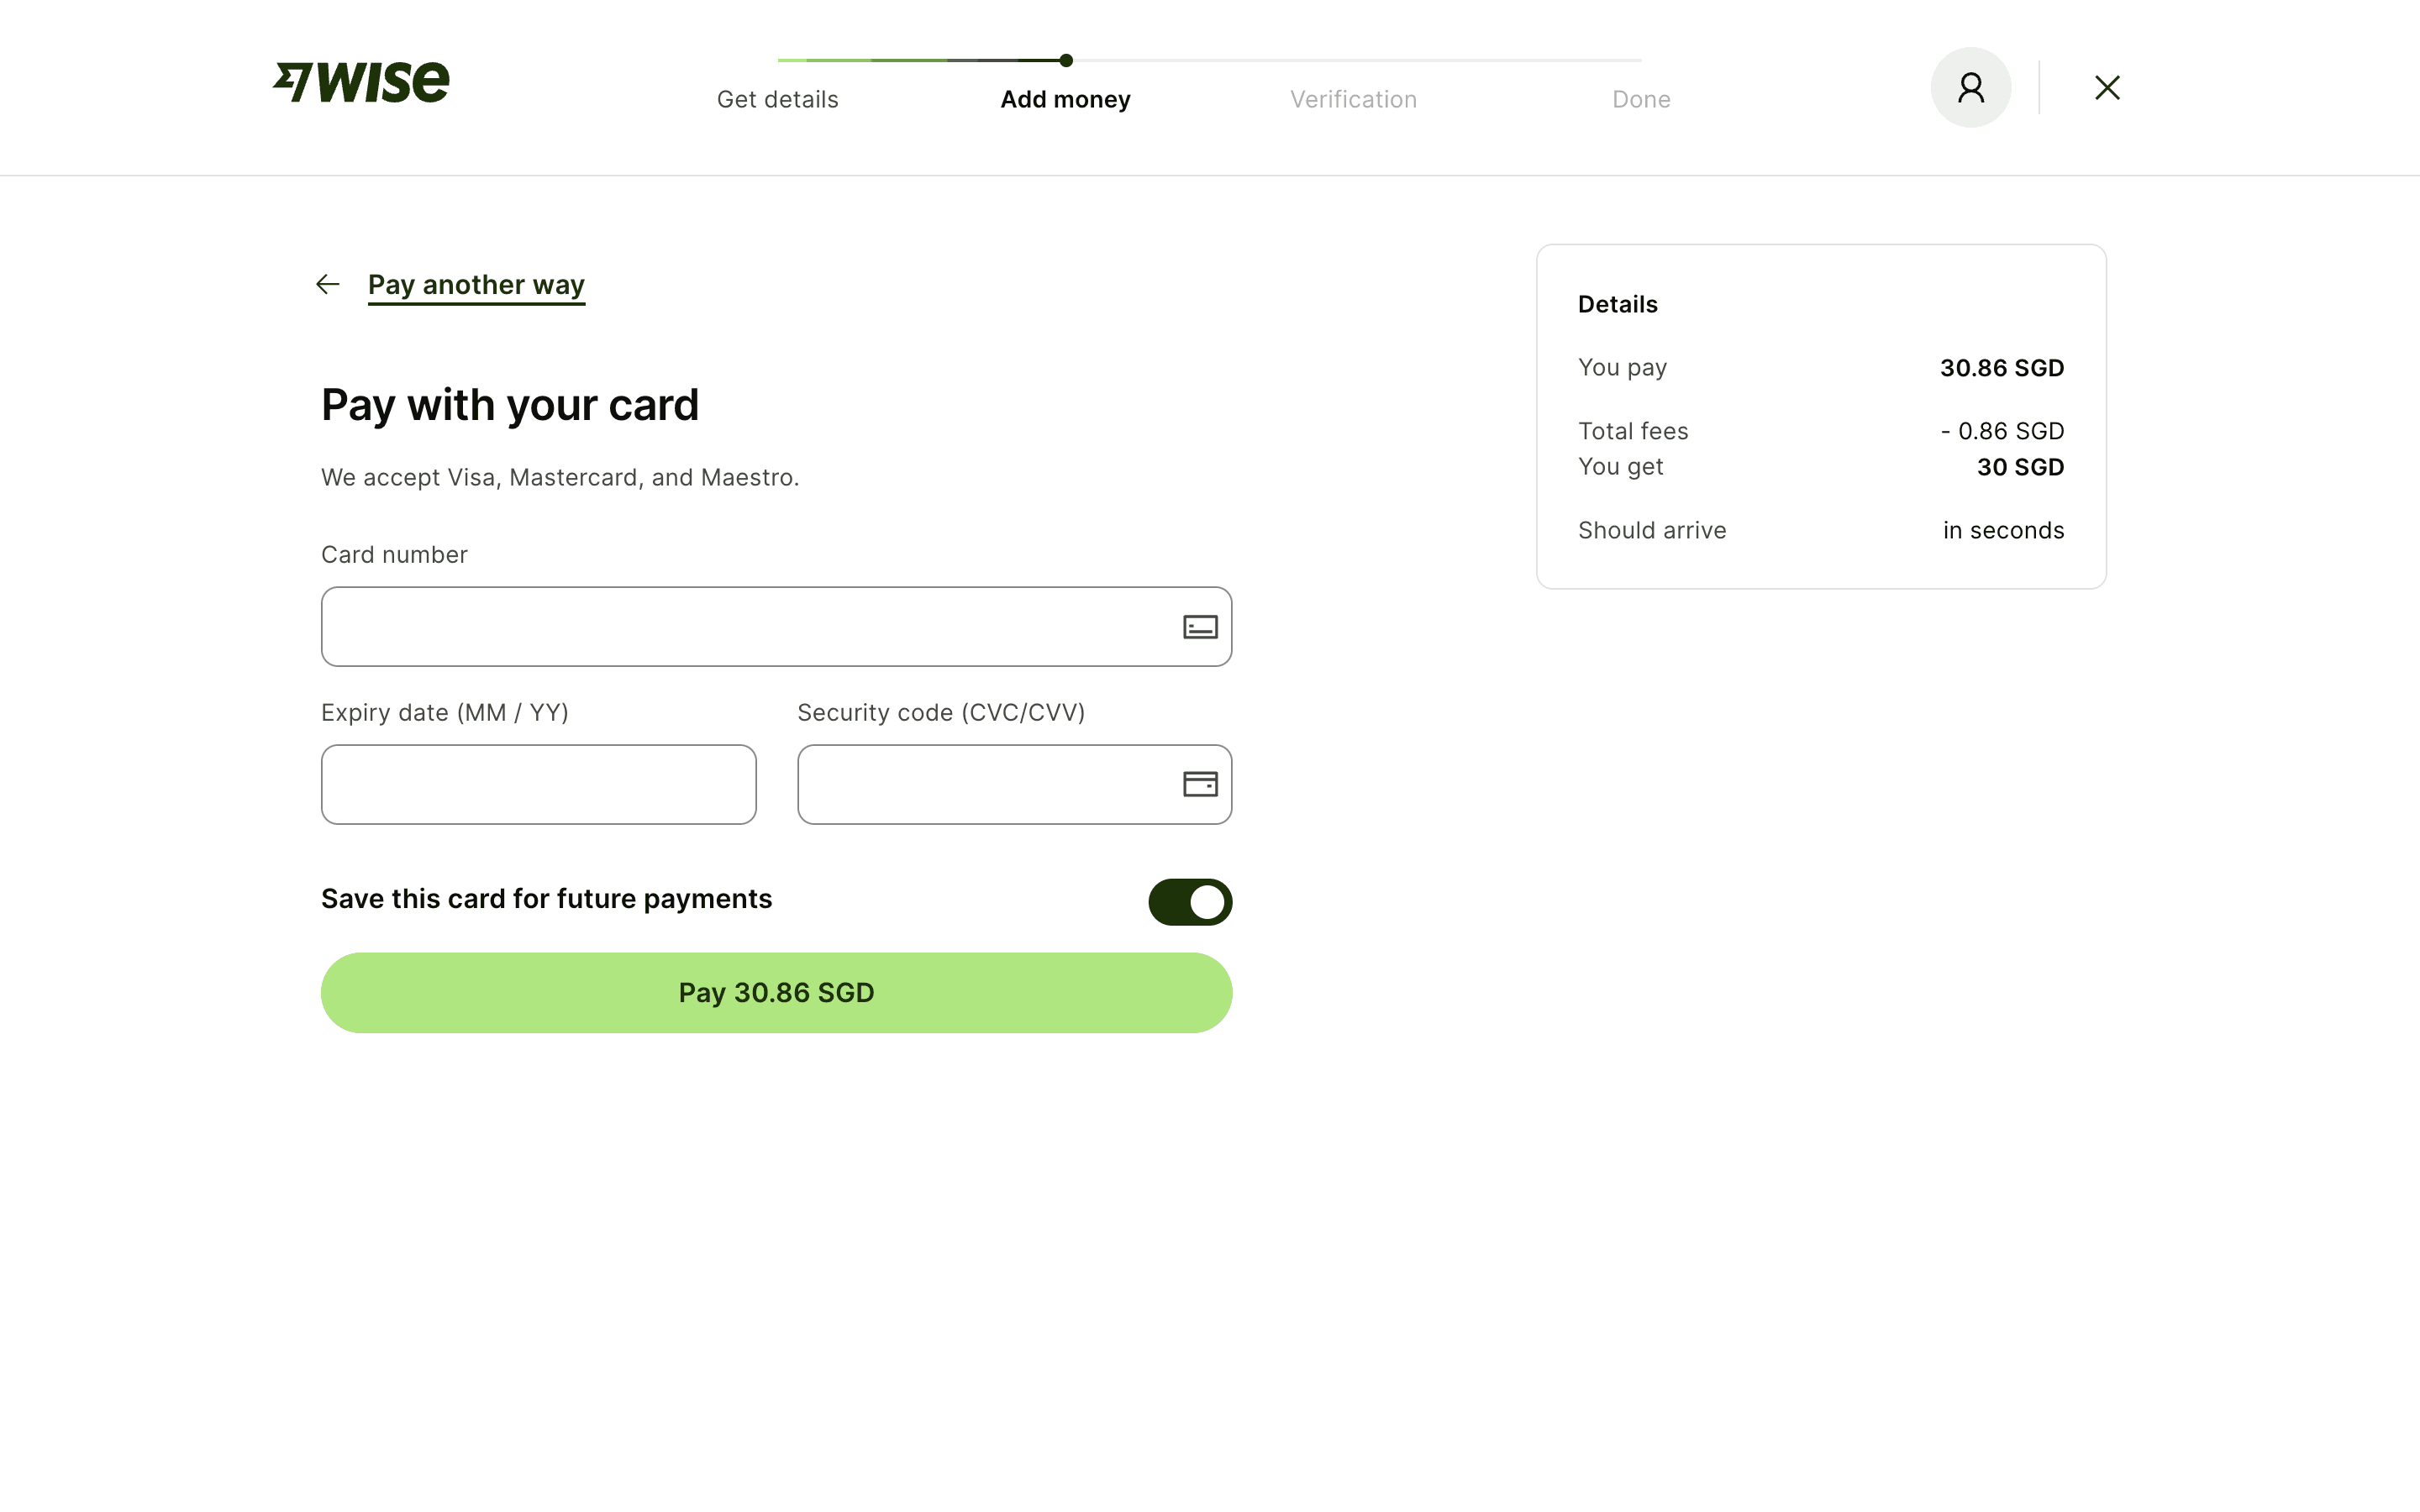
Task: Click the Save this card label text
Action: click(546, 899)
